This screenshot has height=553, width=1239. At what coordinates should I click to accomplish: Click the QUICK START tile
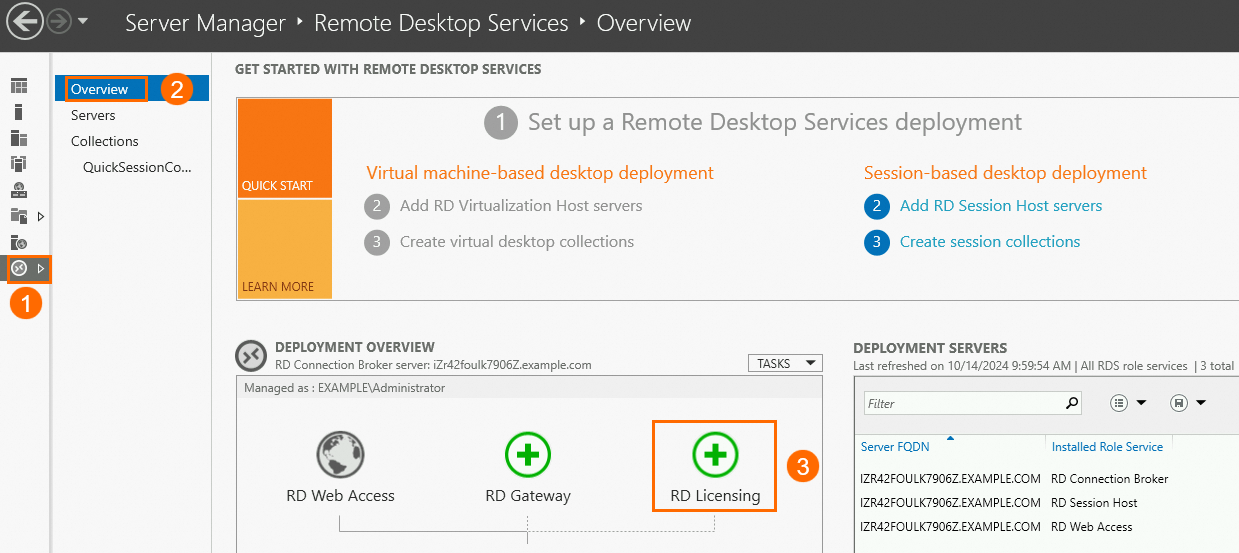point(285,148)
